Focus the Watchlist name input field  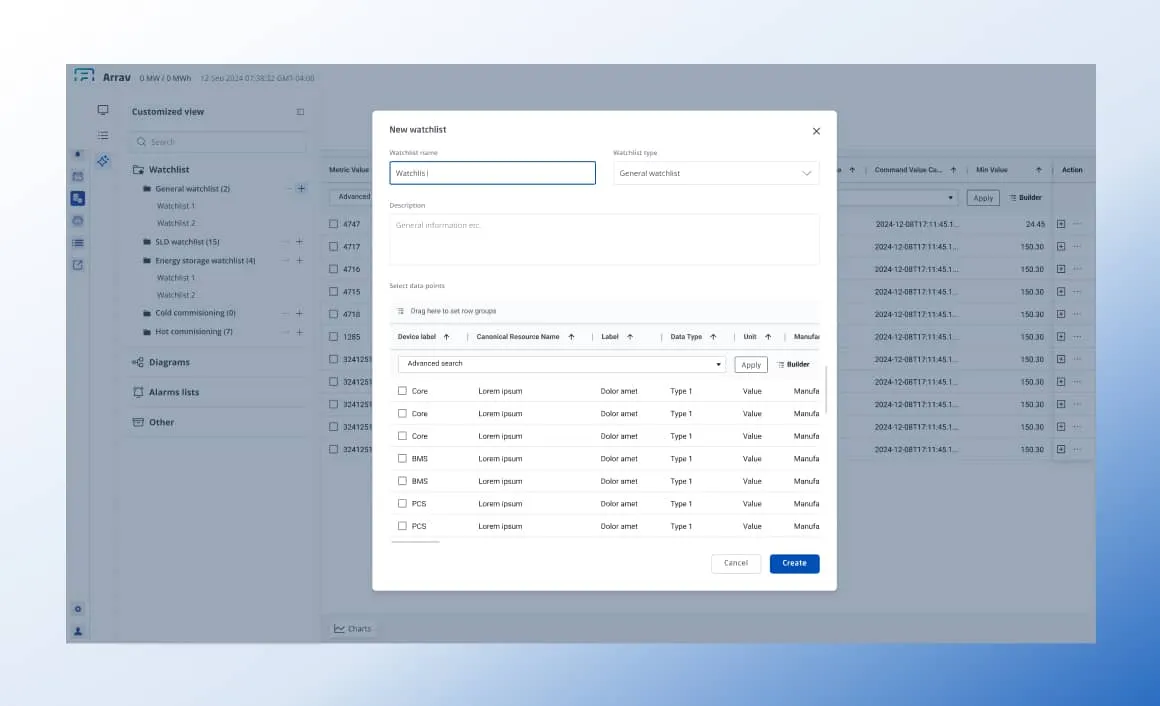[493, 173]
